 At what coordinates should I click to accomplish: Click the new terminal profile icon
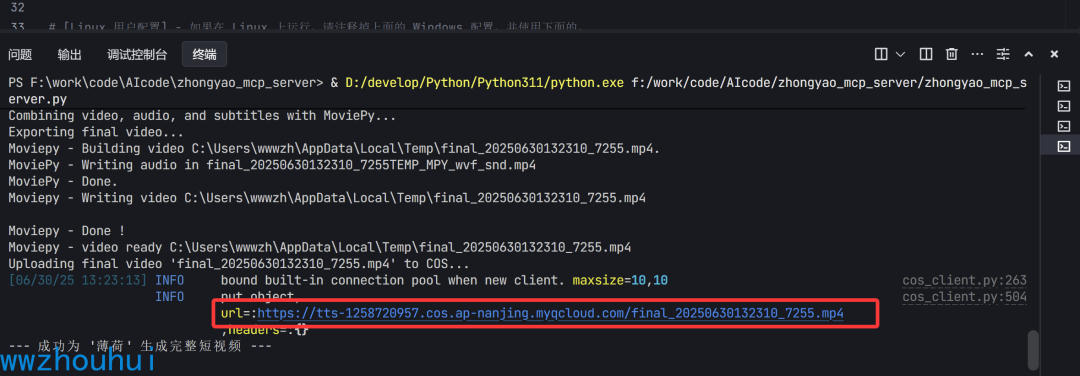[881, 54]
